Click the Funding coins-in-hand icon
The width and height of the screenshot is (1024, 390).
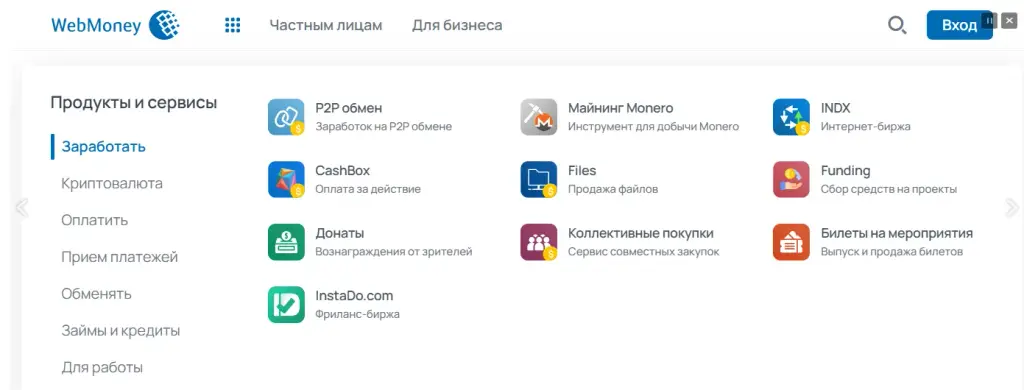coord(792,180)
